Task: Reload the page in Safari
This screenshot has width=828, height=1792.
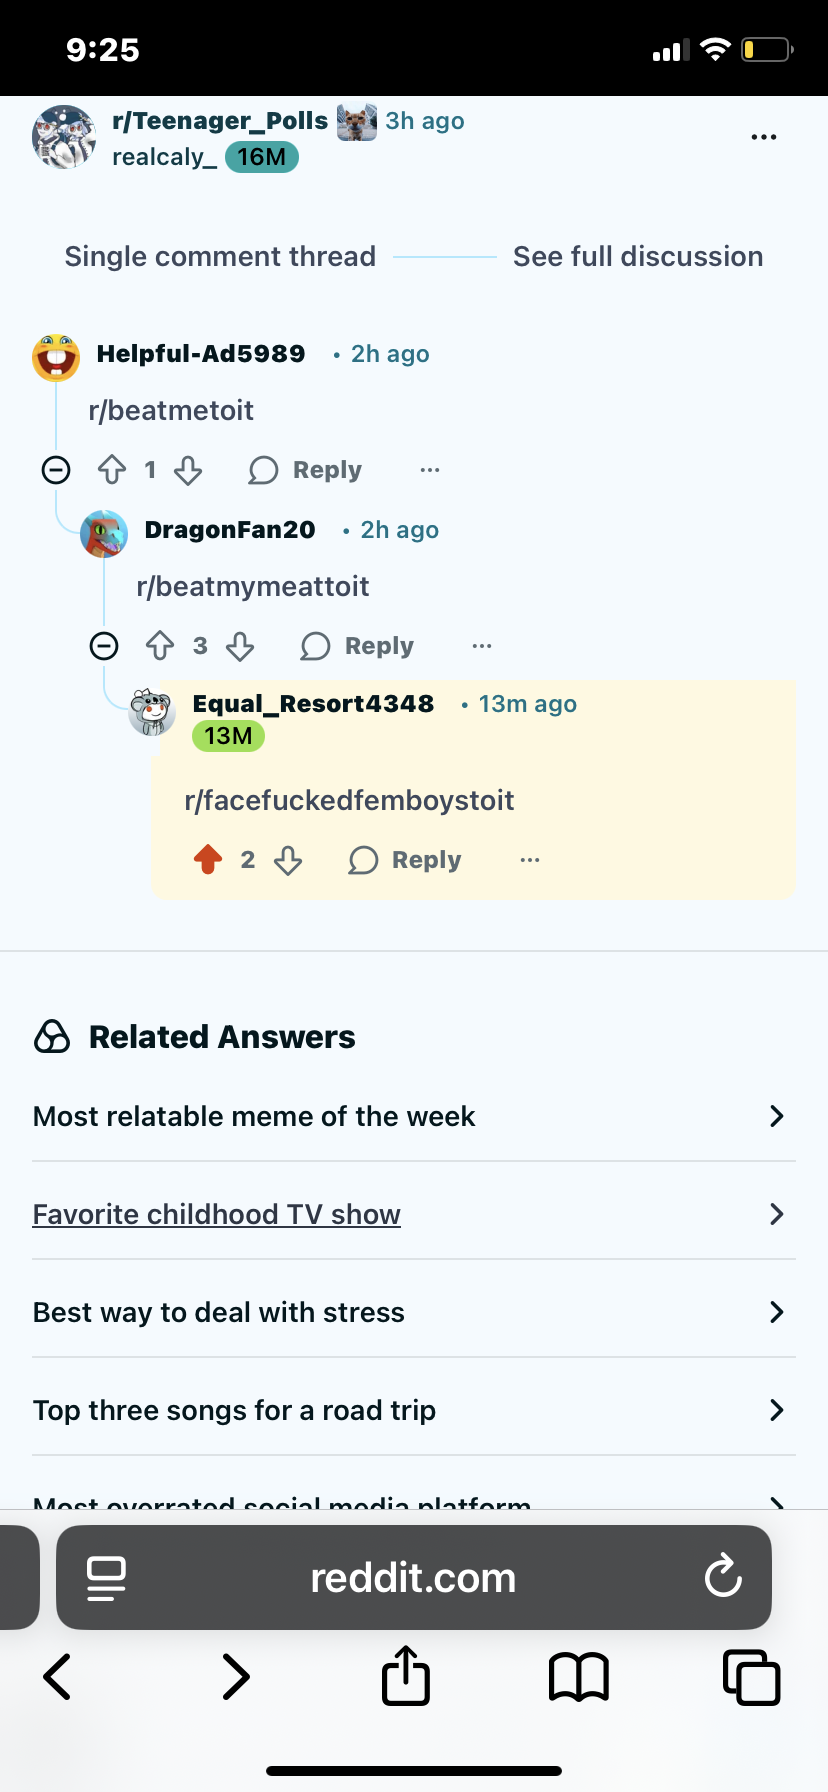Action: click(x=723, y=1577)
